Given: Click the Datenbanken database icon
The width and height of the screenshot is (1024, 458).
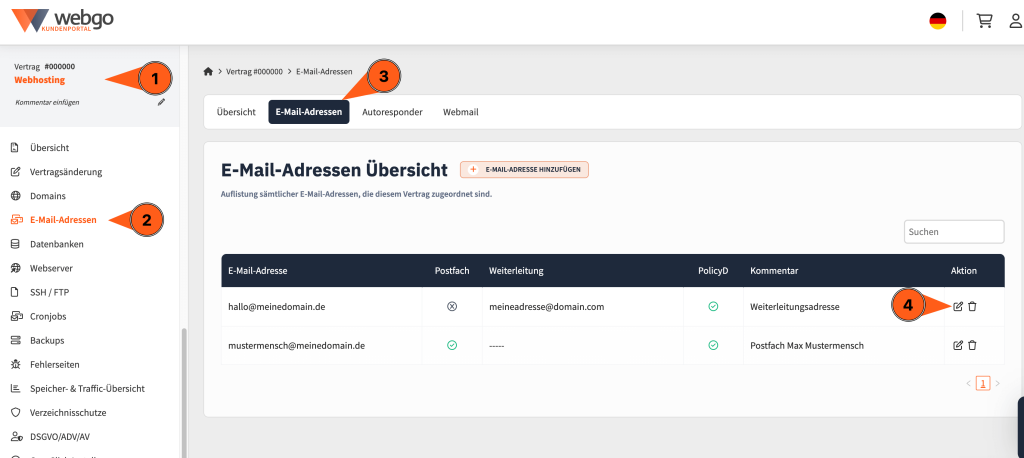Looking at the screenshot, I should click(16, 244).
